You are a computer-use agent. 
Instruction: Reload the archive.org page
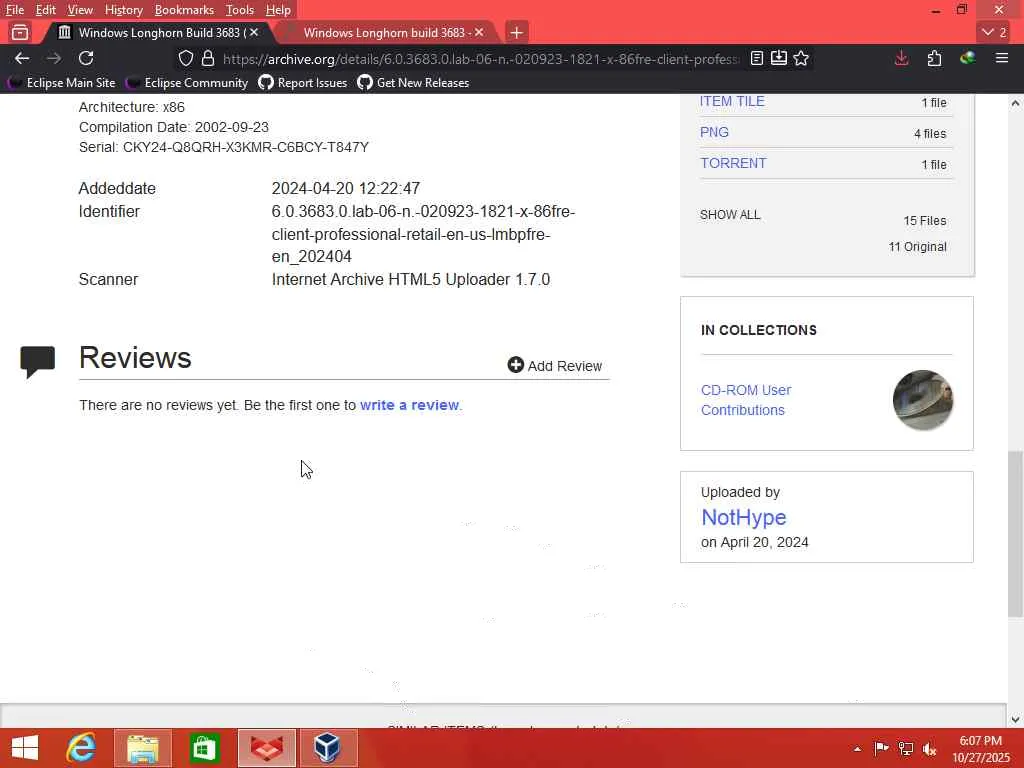click(x=86, y=59)
